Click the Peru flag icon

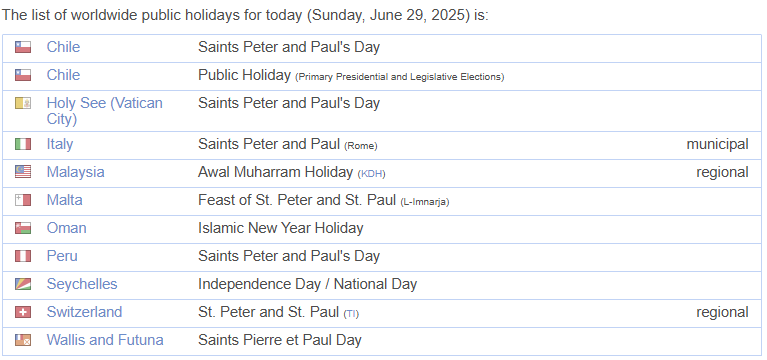point(23,256)
